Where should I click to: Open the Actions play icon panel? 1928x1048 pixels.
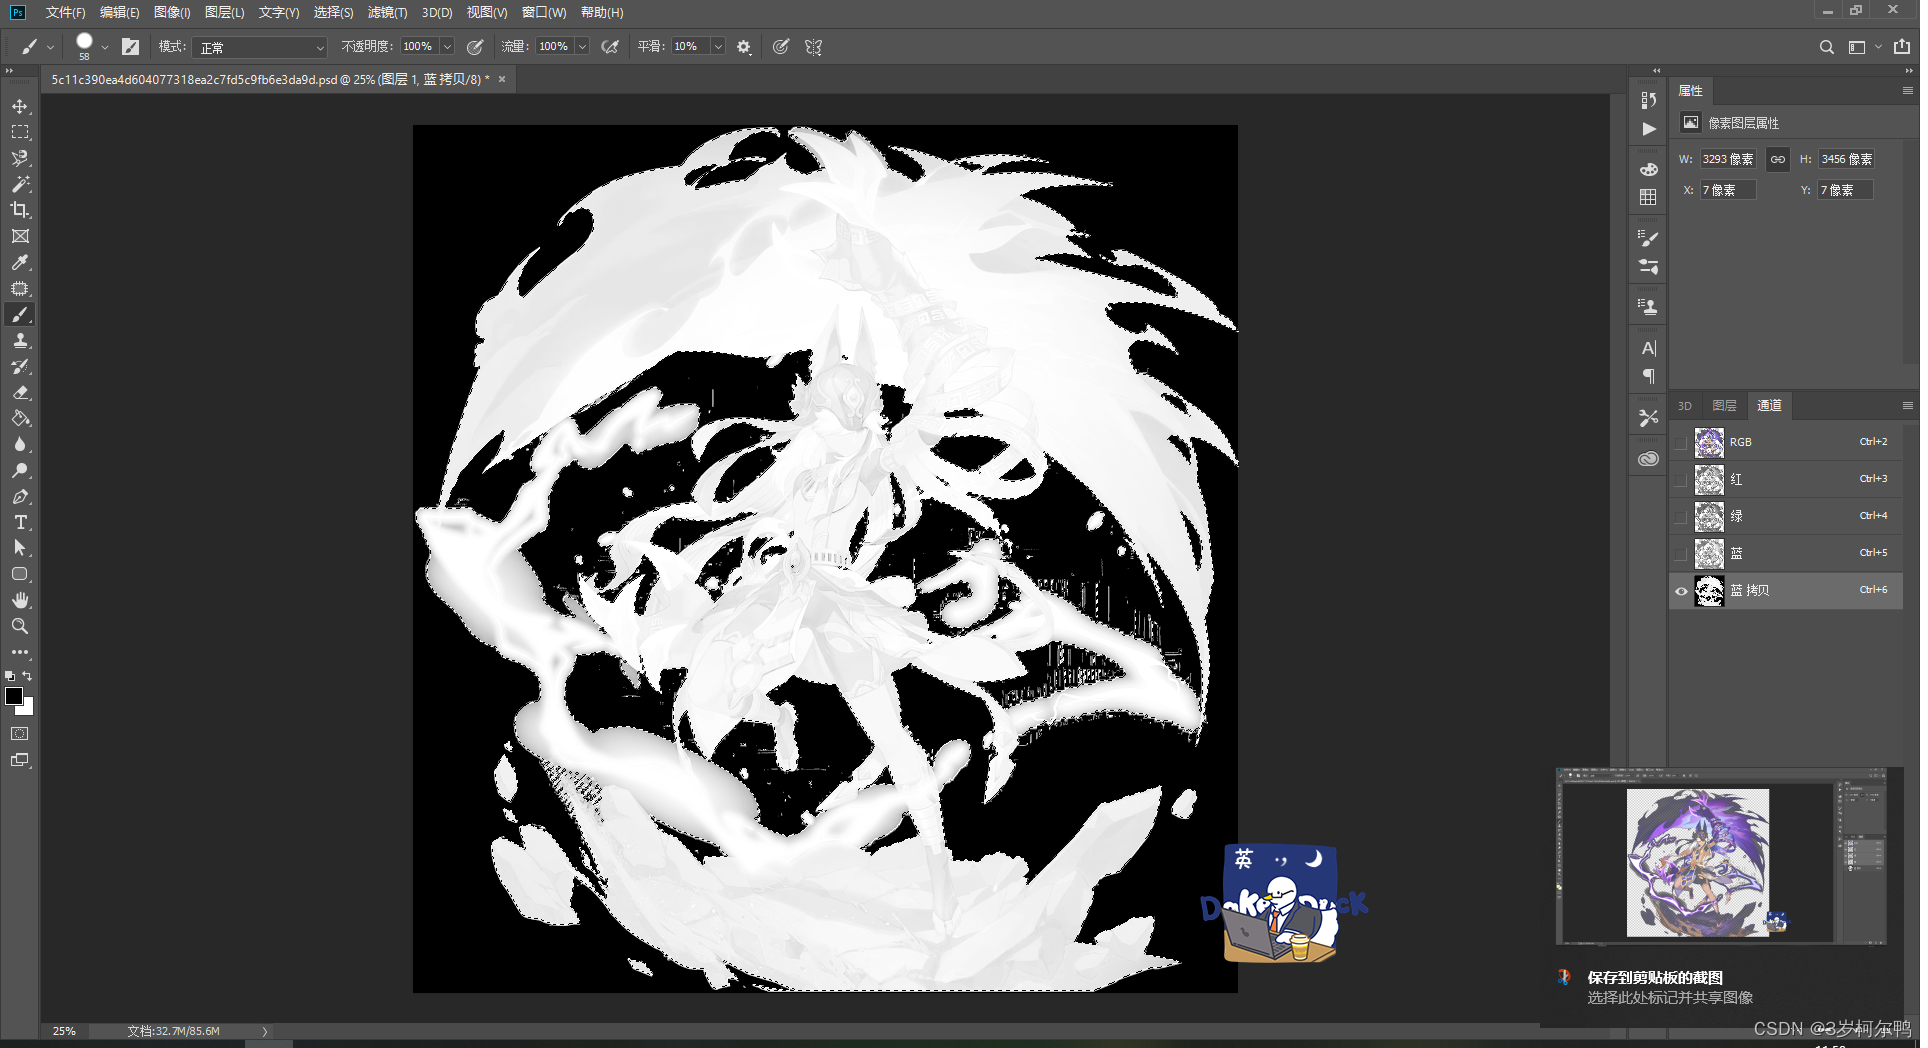click(1649, 129)
